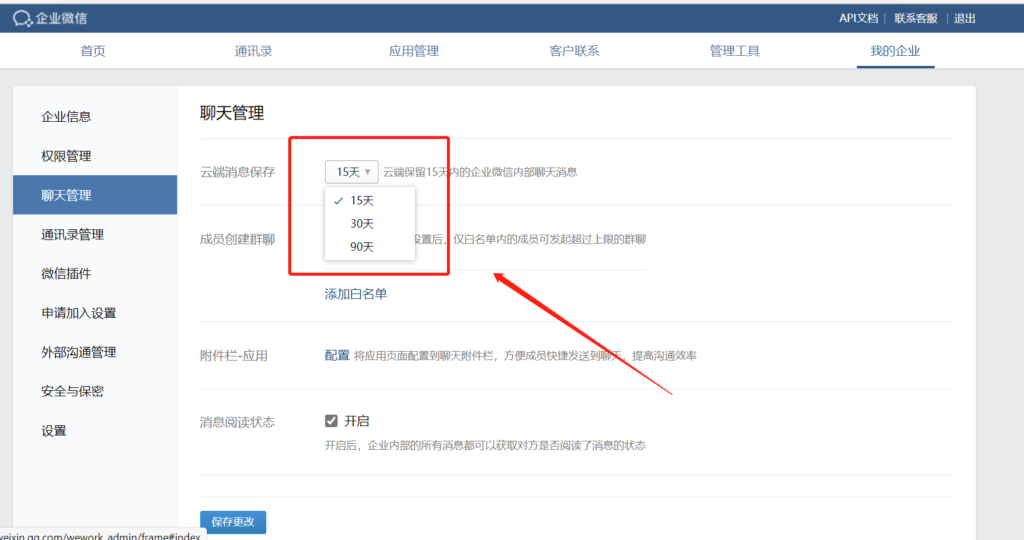1024x540 pixels.
Task: Click the 配置 link for 附件栏-应用
Action: (337, 355)
